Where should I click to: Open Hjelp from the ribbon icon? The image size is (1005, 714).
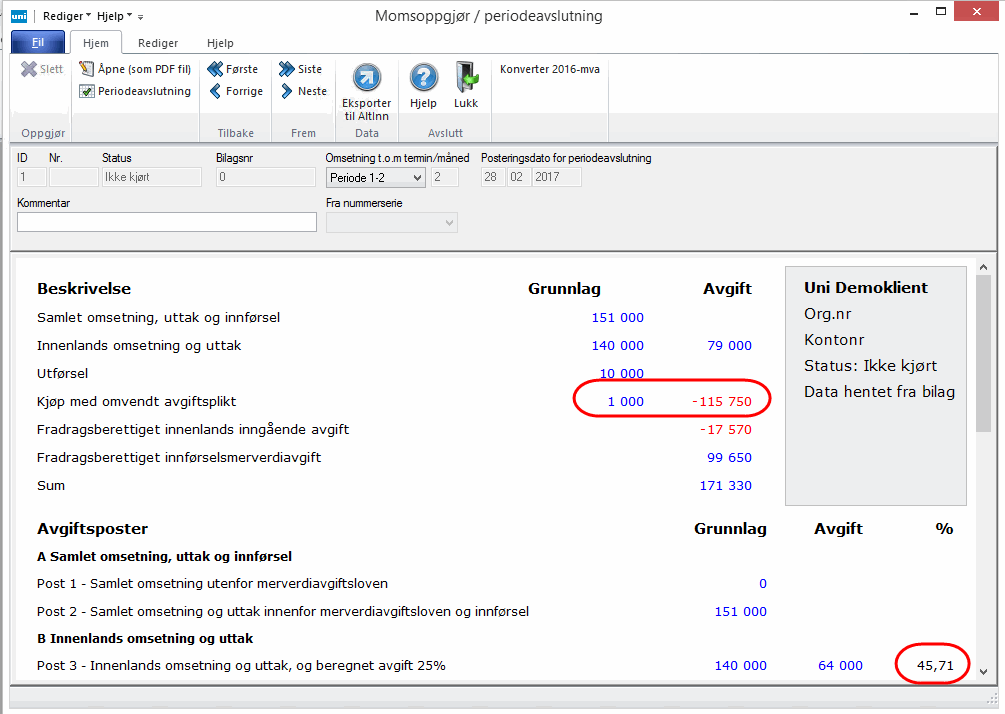click(424, 77)
